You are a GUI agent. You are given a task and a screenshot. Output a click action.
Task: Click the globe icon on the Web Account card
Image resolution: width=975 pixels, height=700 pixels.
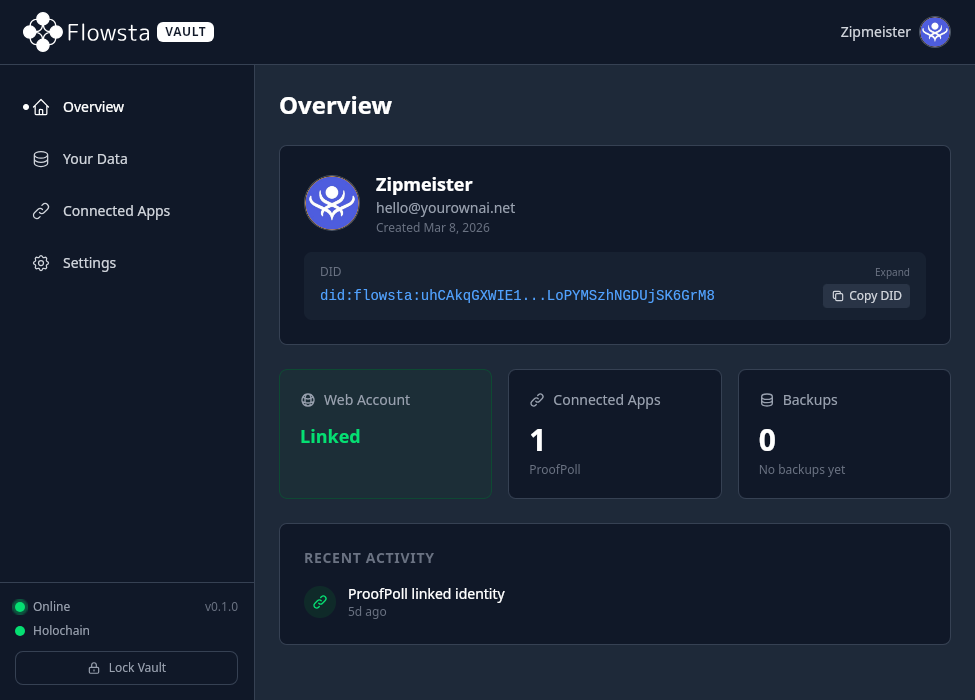point(308,400)
